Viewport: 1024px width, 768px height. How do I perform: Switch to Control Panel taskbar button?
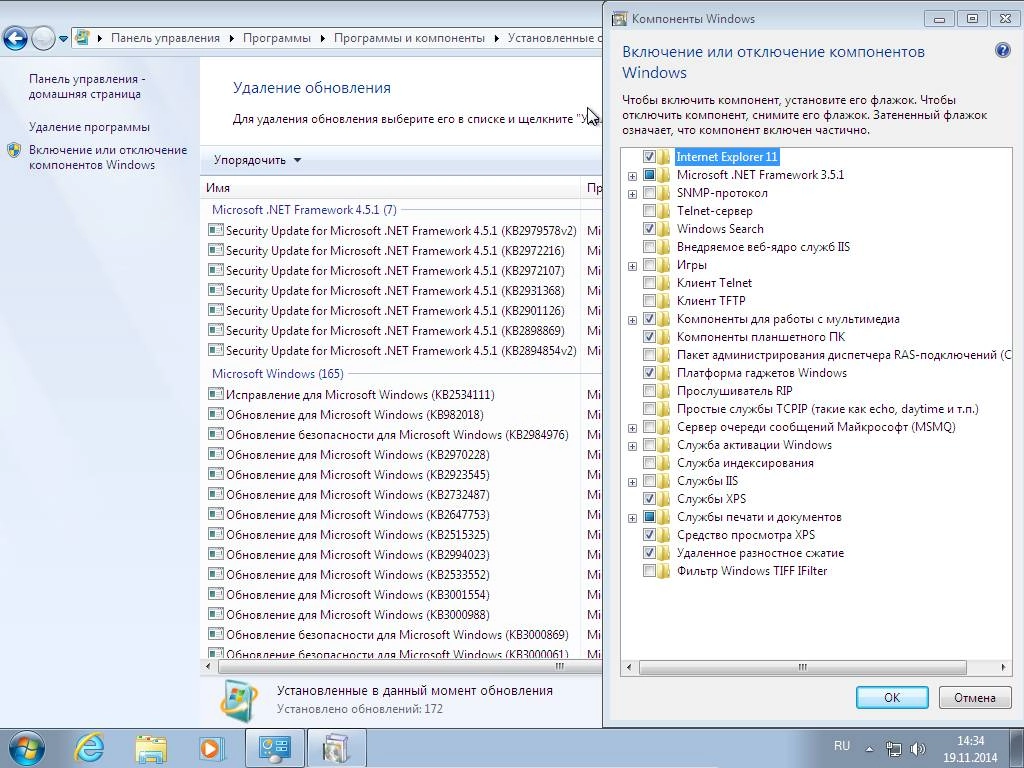[x=274, y=748]
